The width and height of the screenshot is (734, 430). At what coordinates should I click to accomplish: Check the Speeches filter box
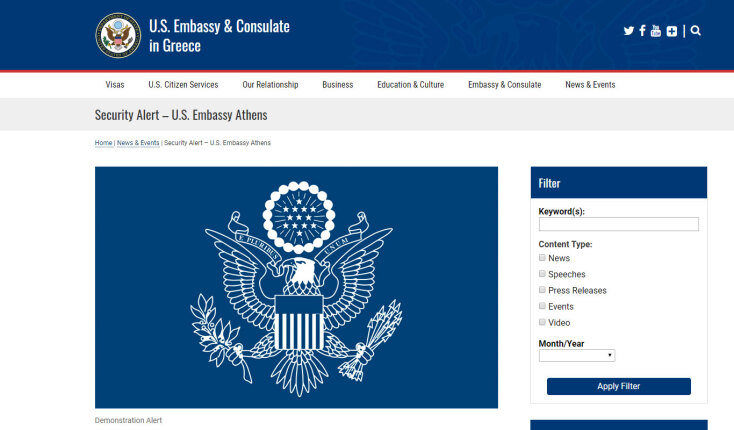point(543,274)
